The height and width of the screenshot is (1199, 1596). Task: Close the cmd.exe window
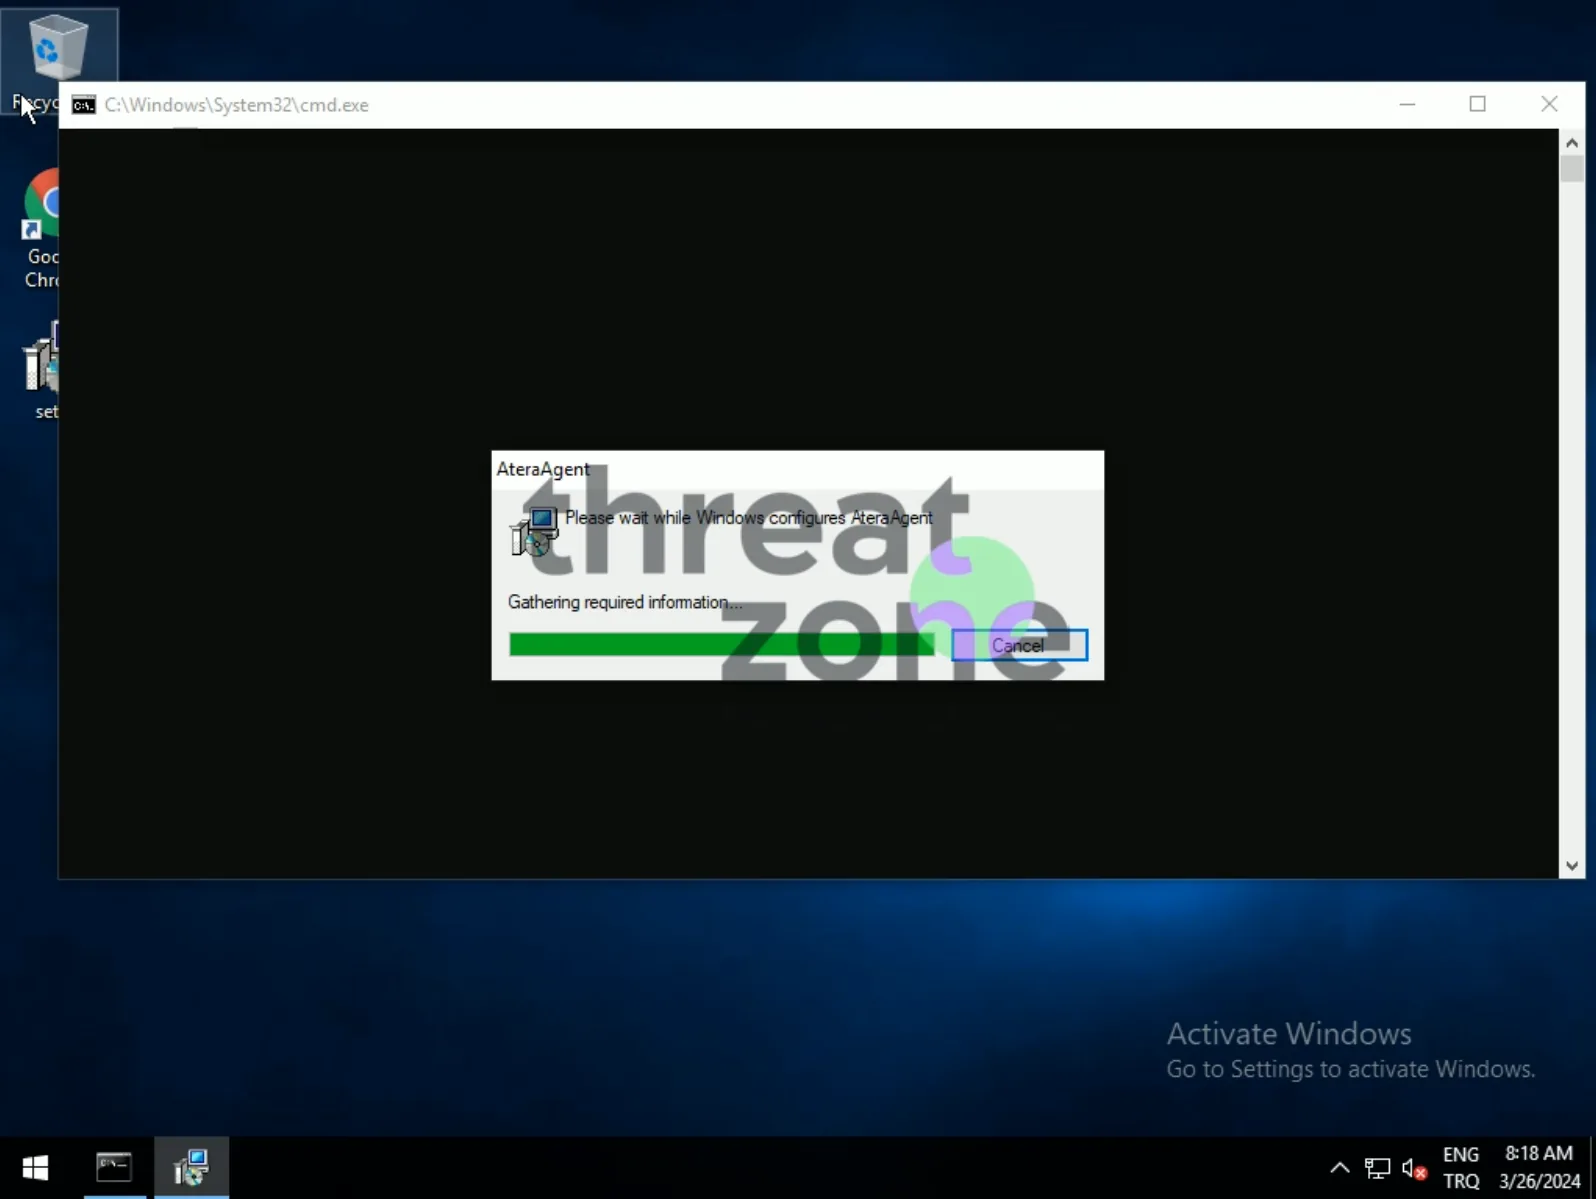pyautogui.click(x=1549, y=104)
